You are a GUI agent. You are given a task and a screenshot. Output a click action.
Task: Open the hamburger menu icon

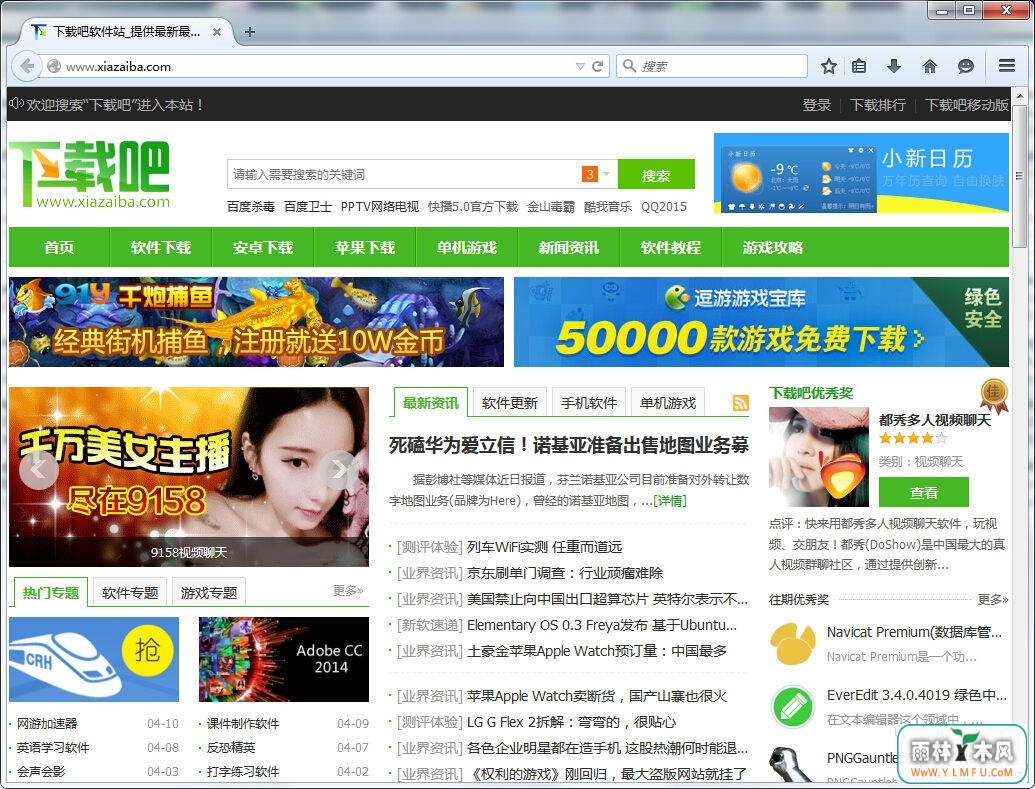[1007, 65]
